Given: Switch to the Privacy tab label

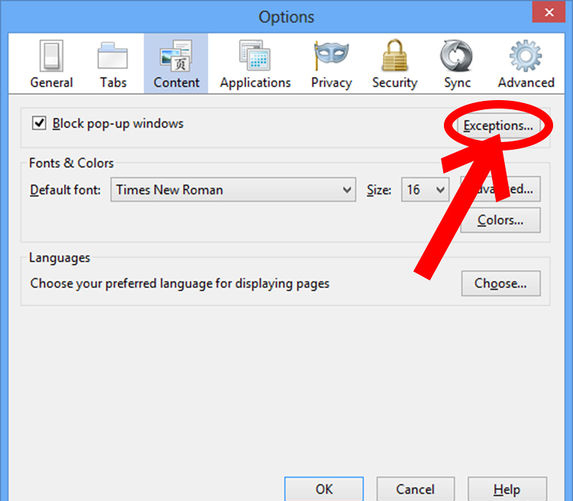Looking at the screenshot, I should (331, 83).
